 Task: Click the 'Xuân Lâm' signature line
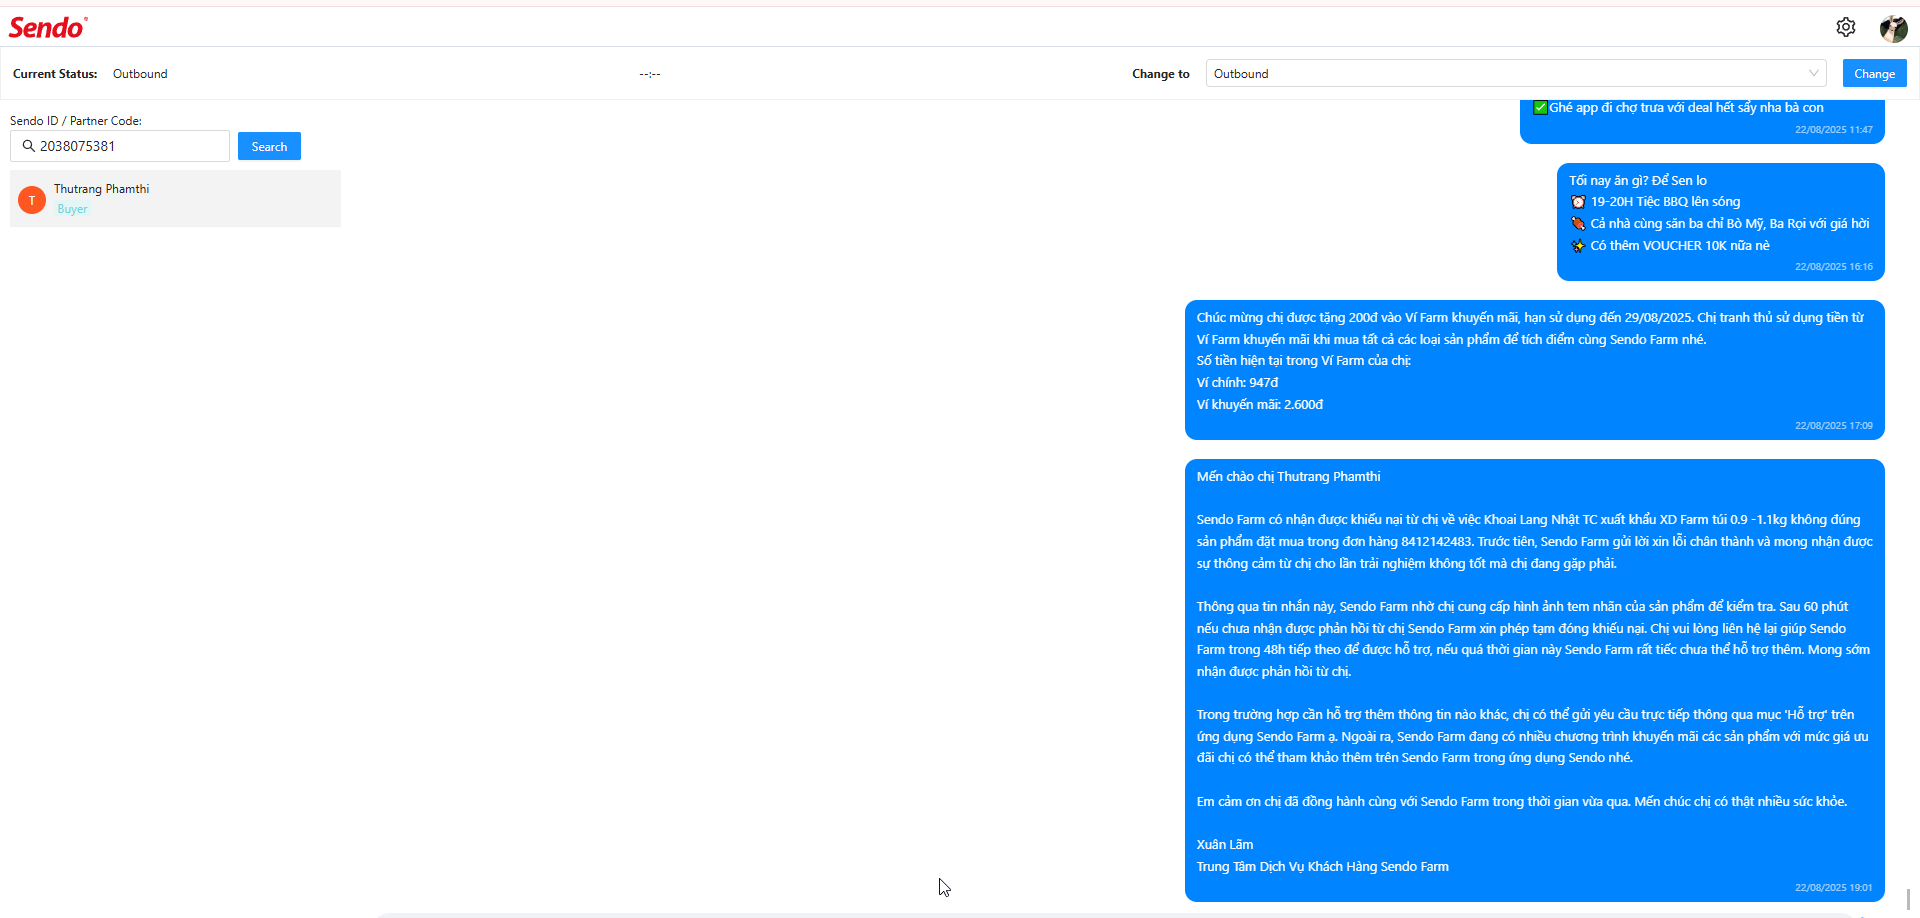coord(1225,845)
